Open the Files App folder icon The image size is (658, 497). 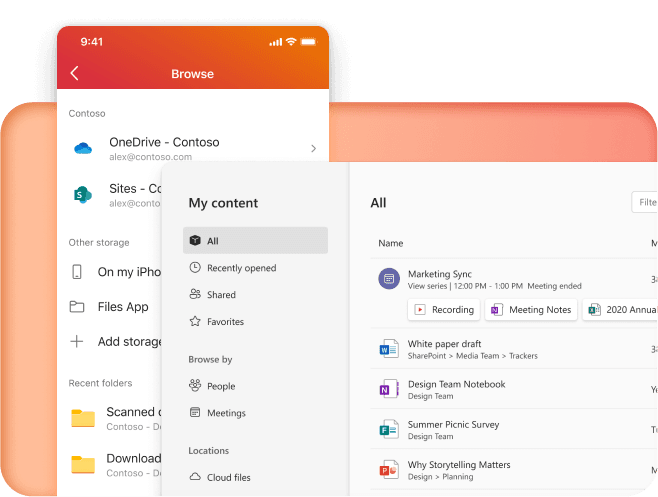(x=77, y=307)
